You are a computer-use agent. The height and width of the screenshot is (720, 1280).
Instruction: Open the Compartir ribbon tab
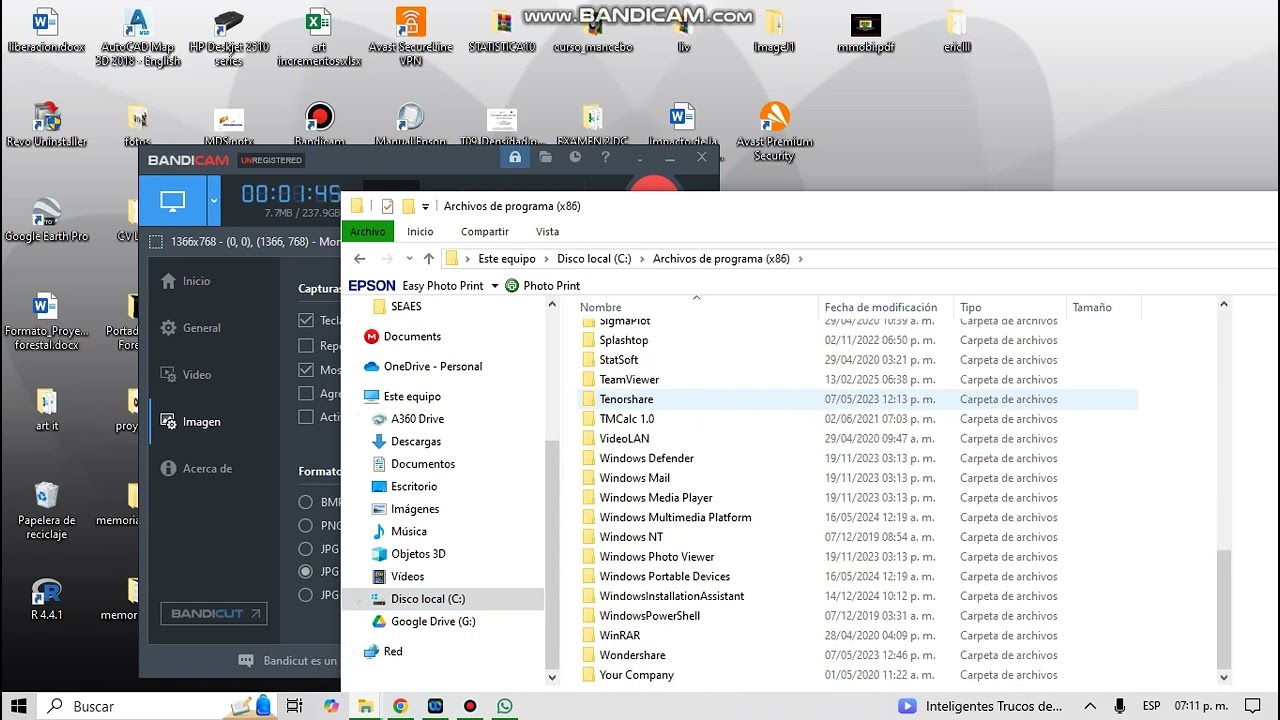click(485, 231)
